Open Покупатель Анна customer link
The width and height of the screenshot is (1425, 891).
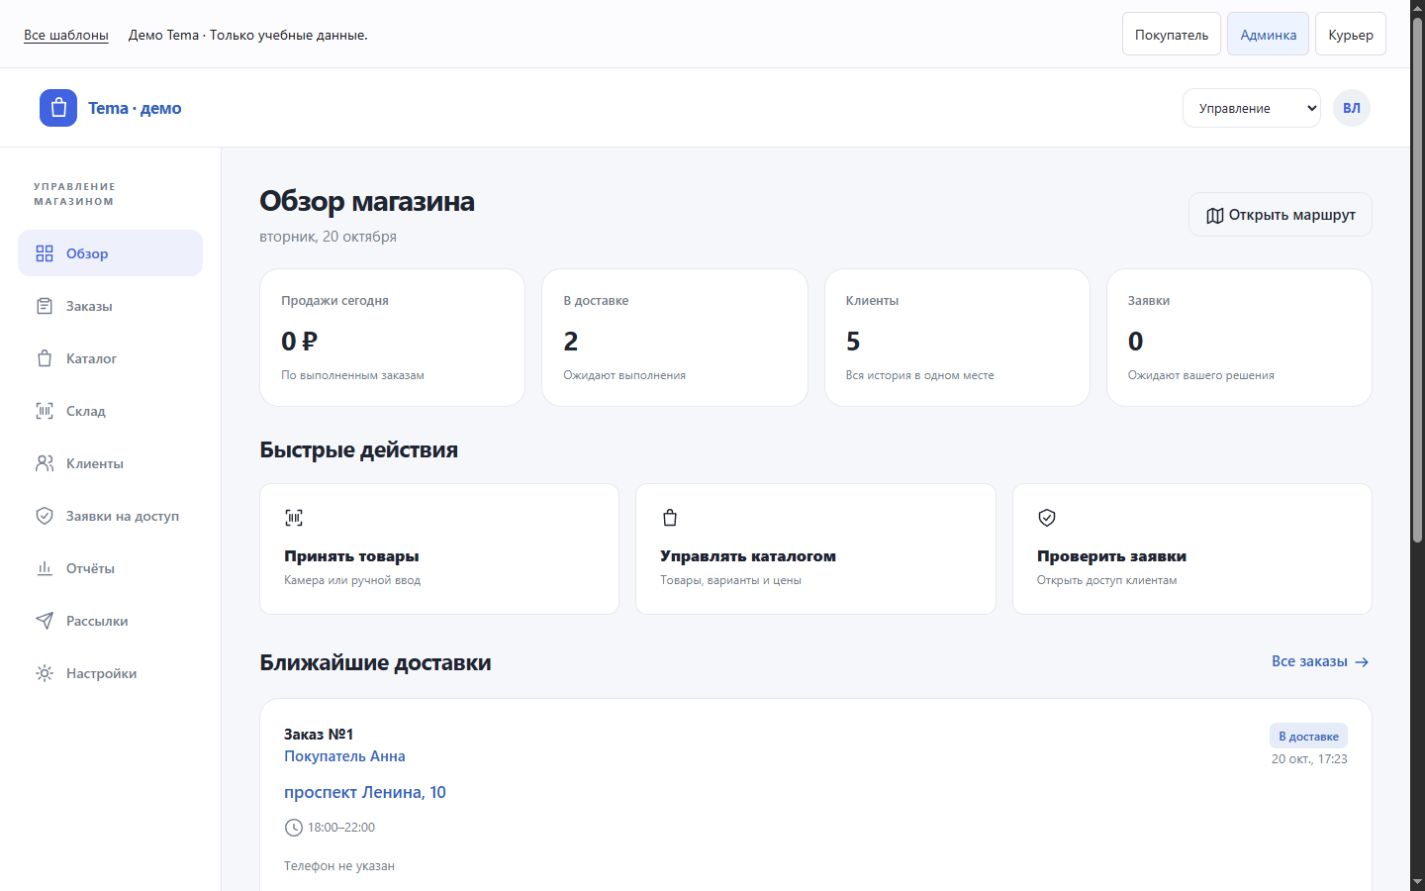(344, 756)
